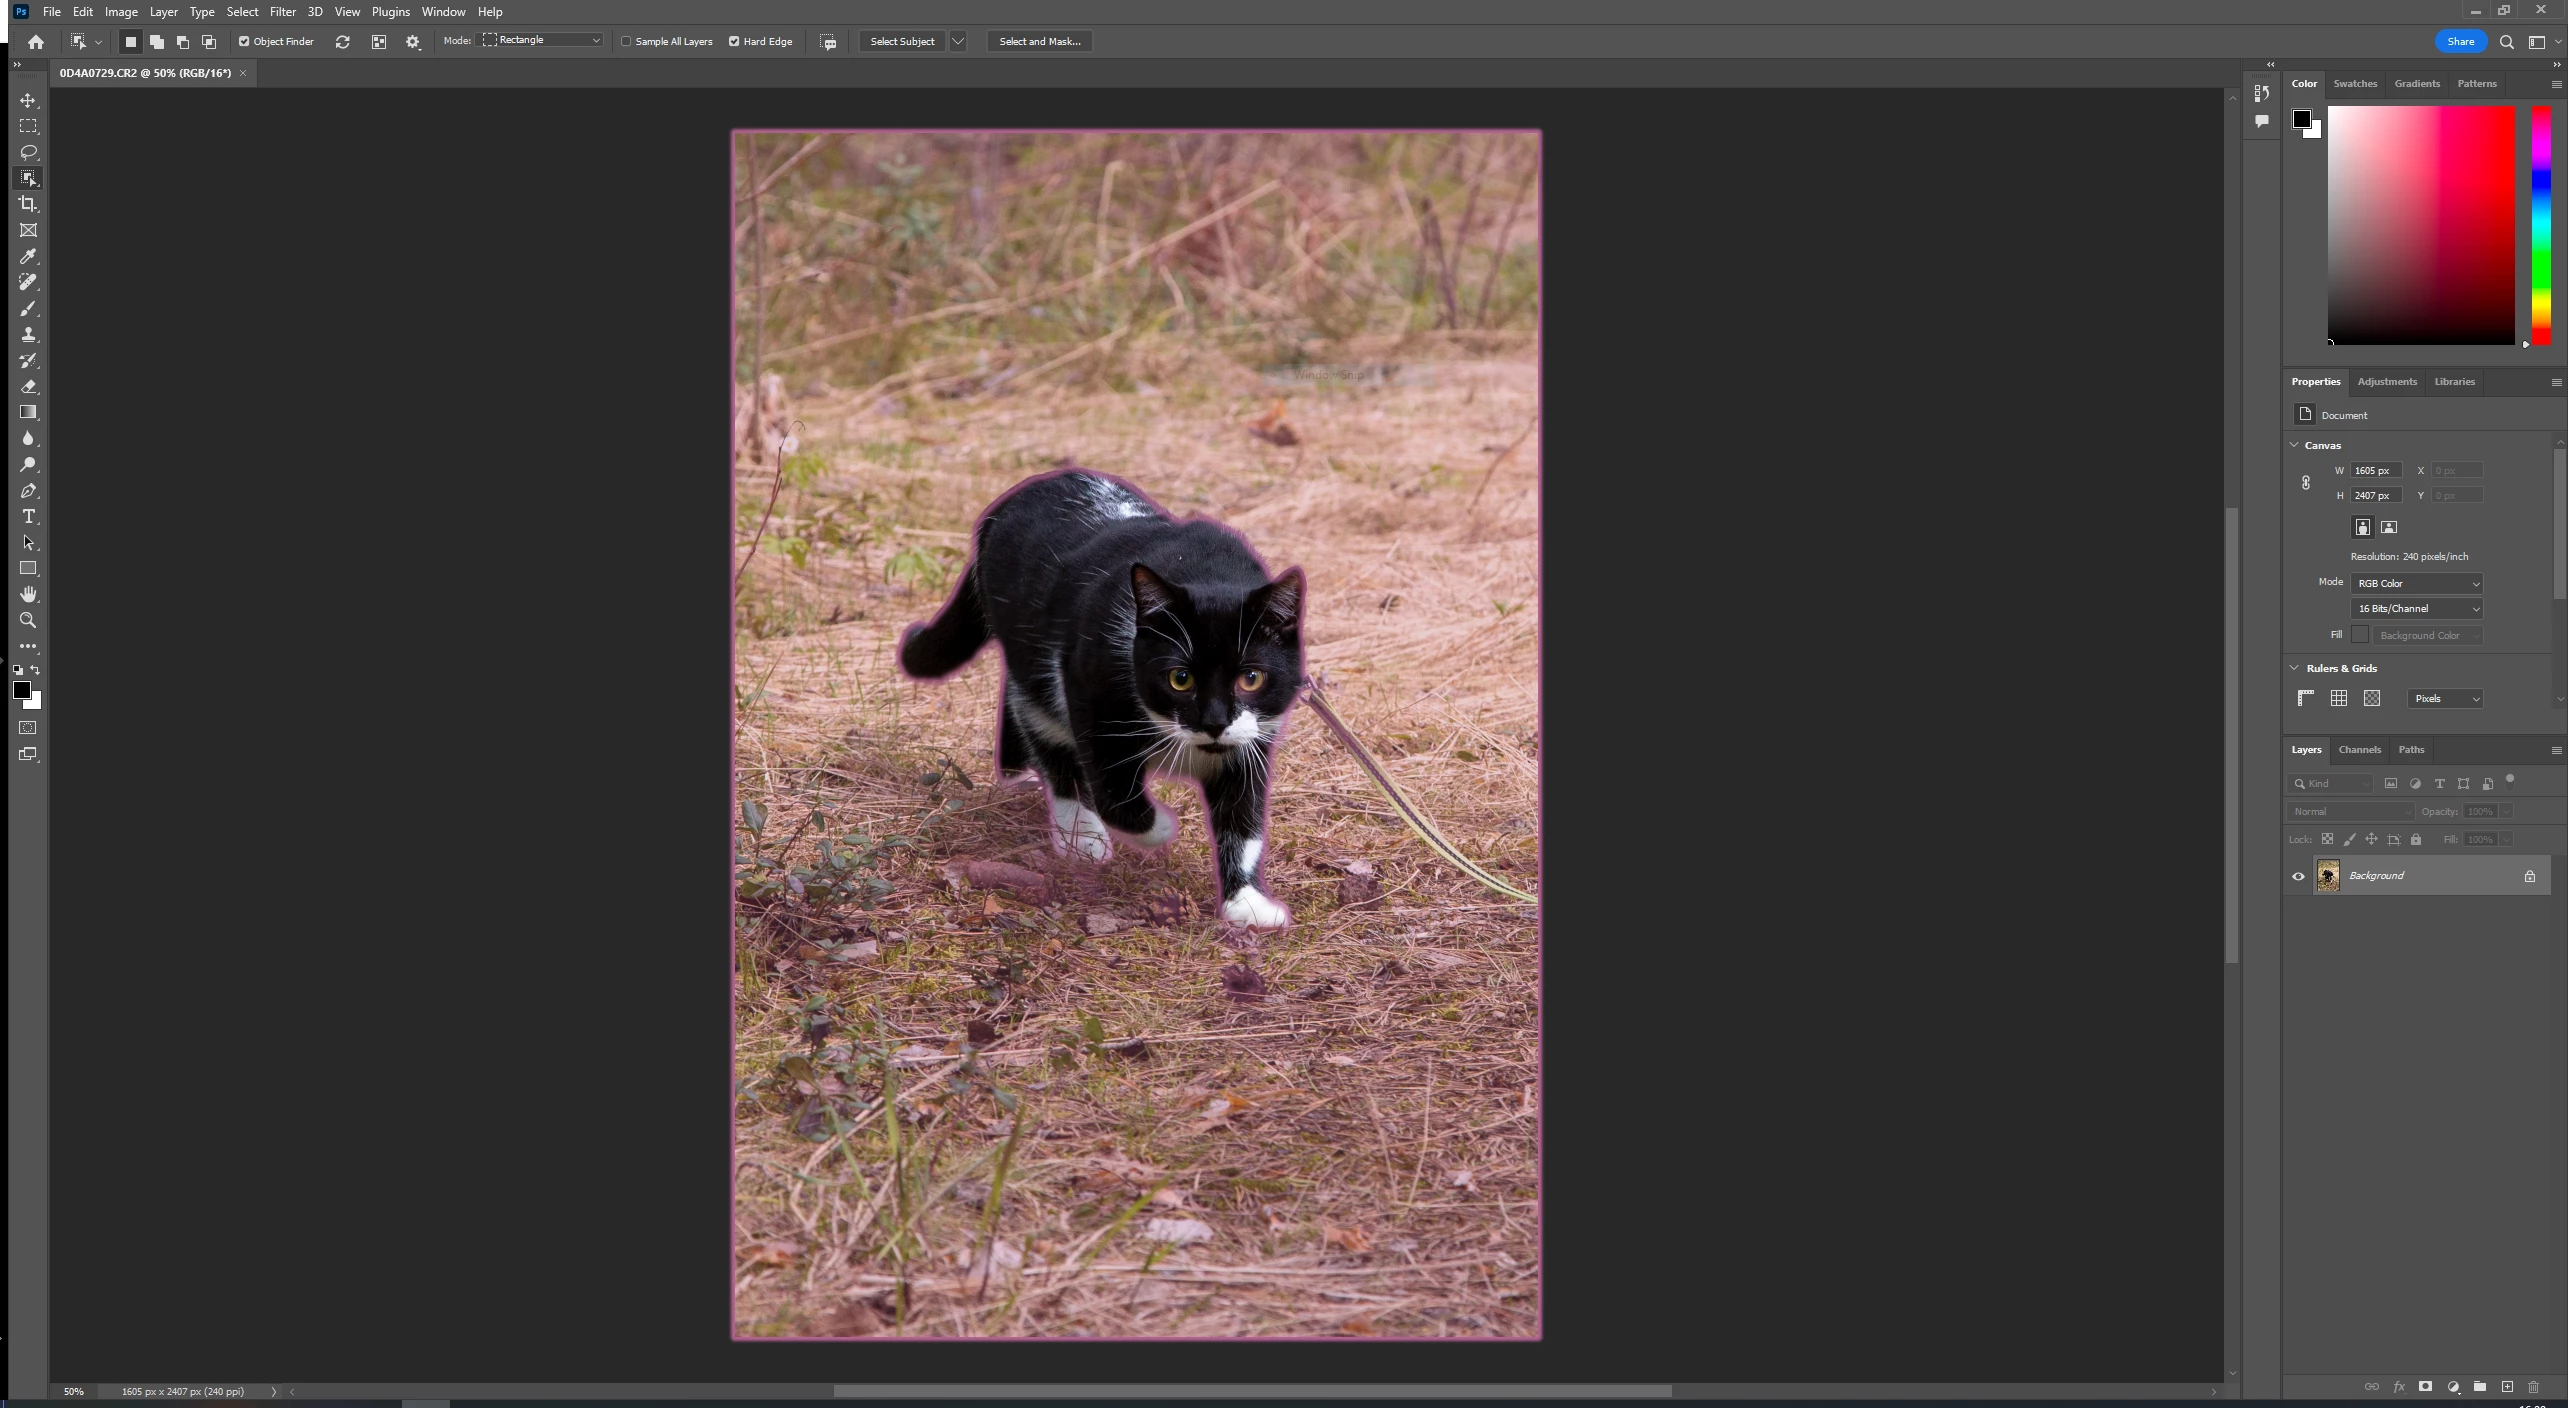2568x1408 pixels.
Task: Hide the Background layer visibility
Action: (x=2298, y=876)
